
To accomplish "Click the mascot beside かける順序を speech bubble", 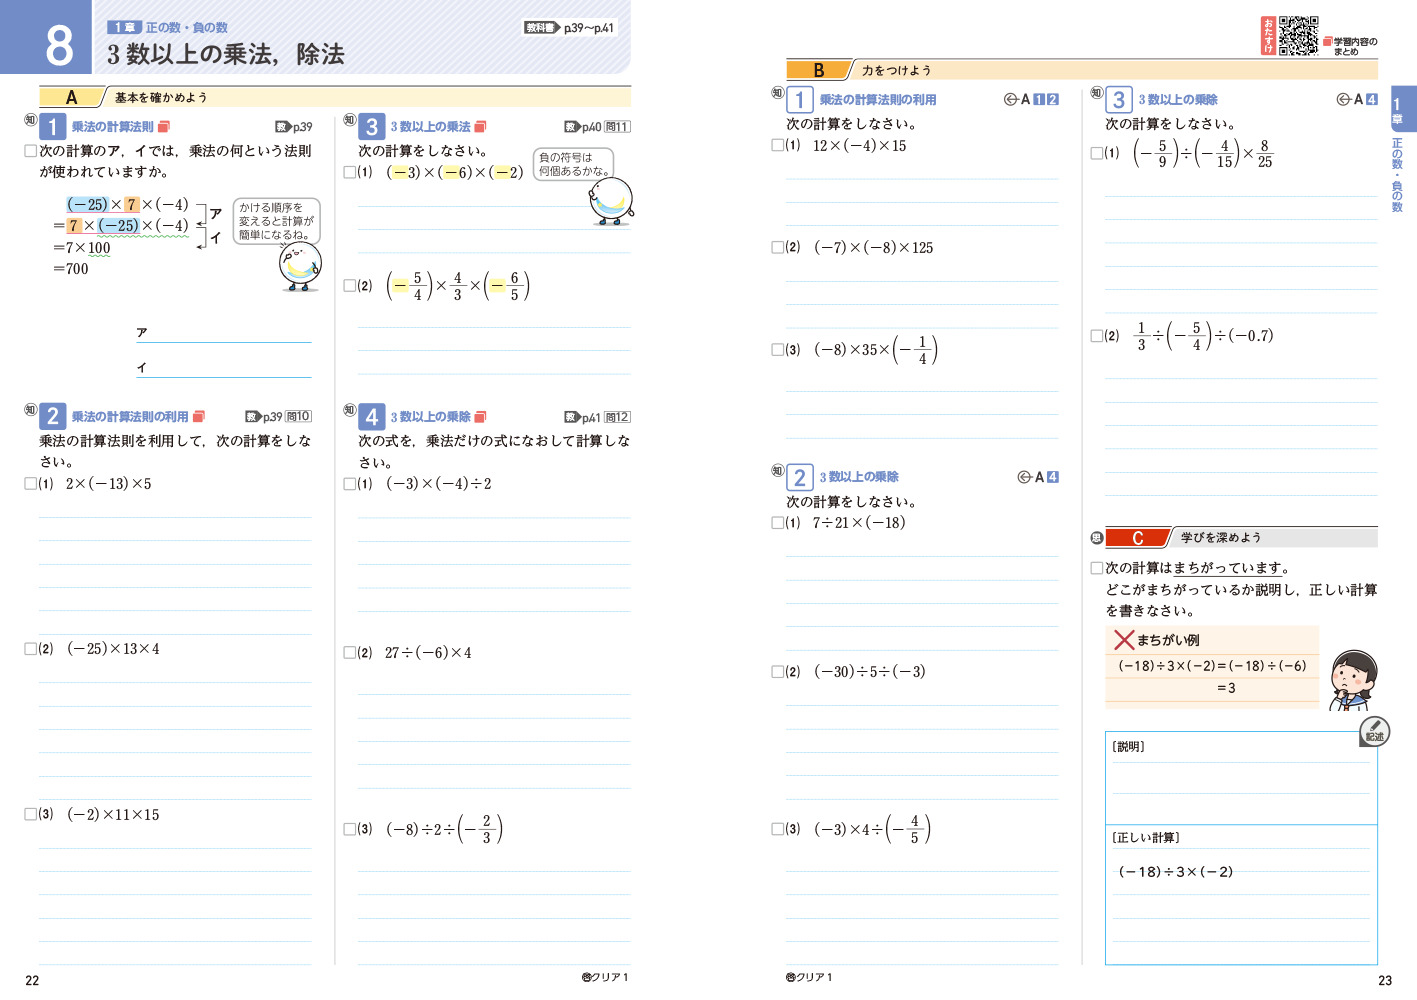I will (299, 267).
